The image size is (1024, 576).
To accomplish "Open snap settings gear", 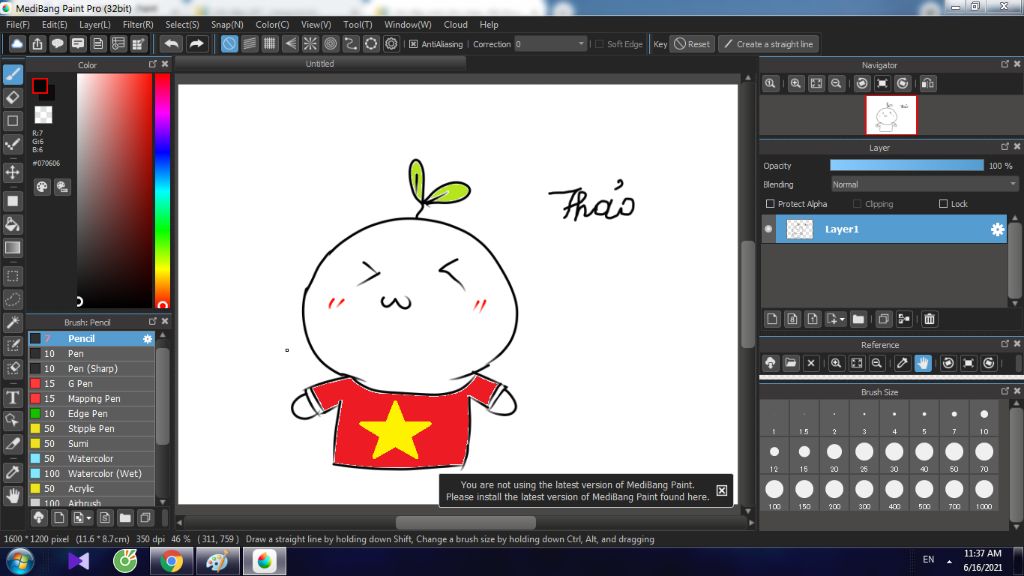I will tap(391, 44).
